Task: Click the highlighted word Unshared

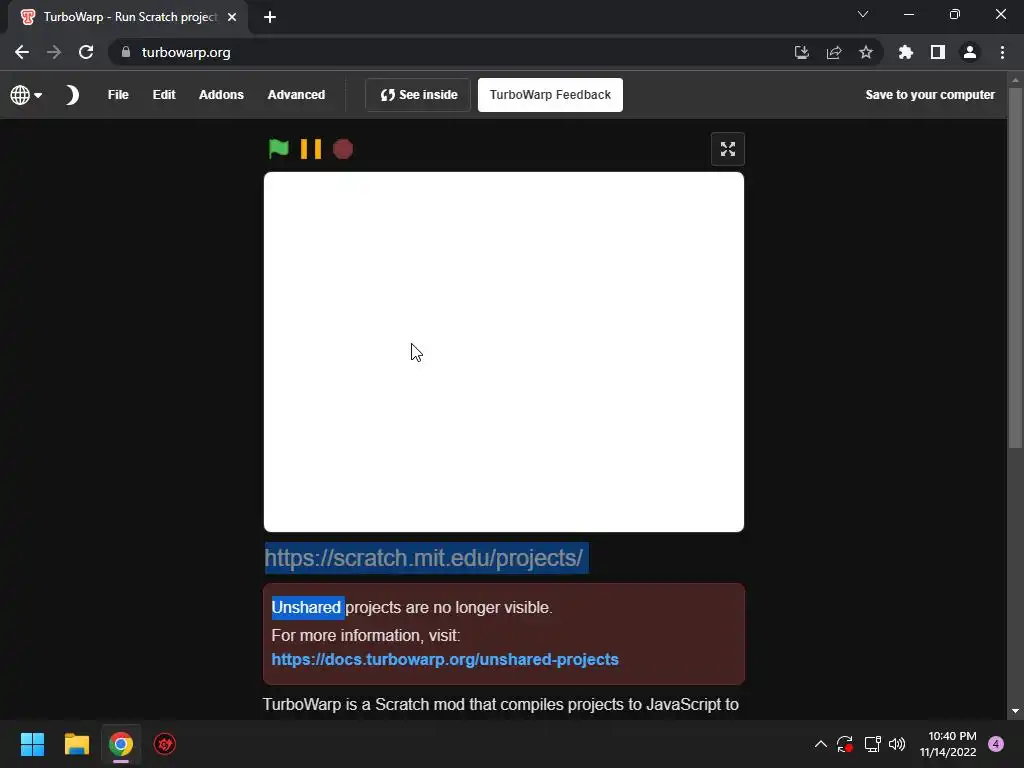Action: 306,607
